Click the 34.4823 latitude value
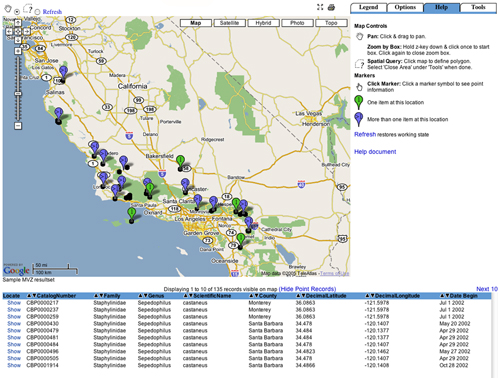Image resolution: width=500 pixels, height=378 pixels. pos(305,351)
